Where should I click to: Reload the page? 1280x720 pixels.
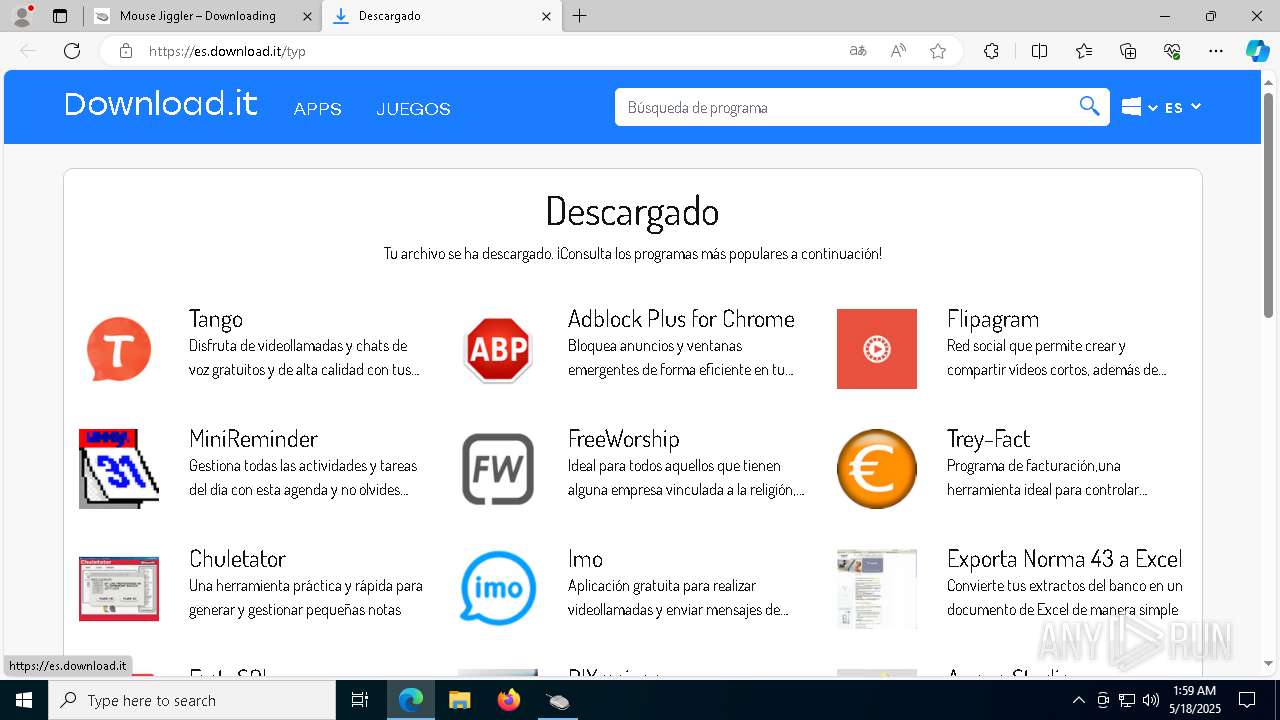[x=72, y=51]
